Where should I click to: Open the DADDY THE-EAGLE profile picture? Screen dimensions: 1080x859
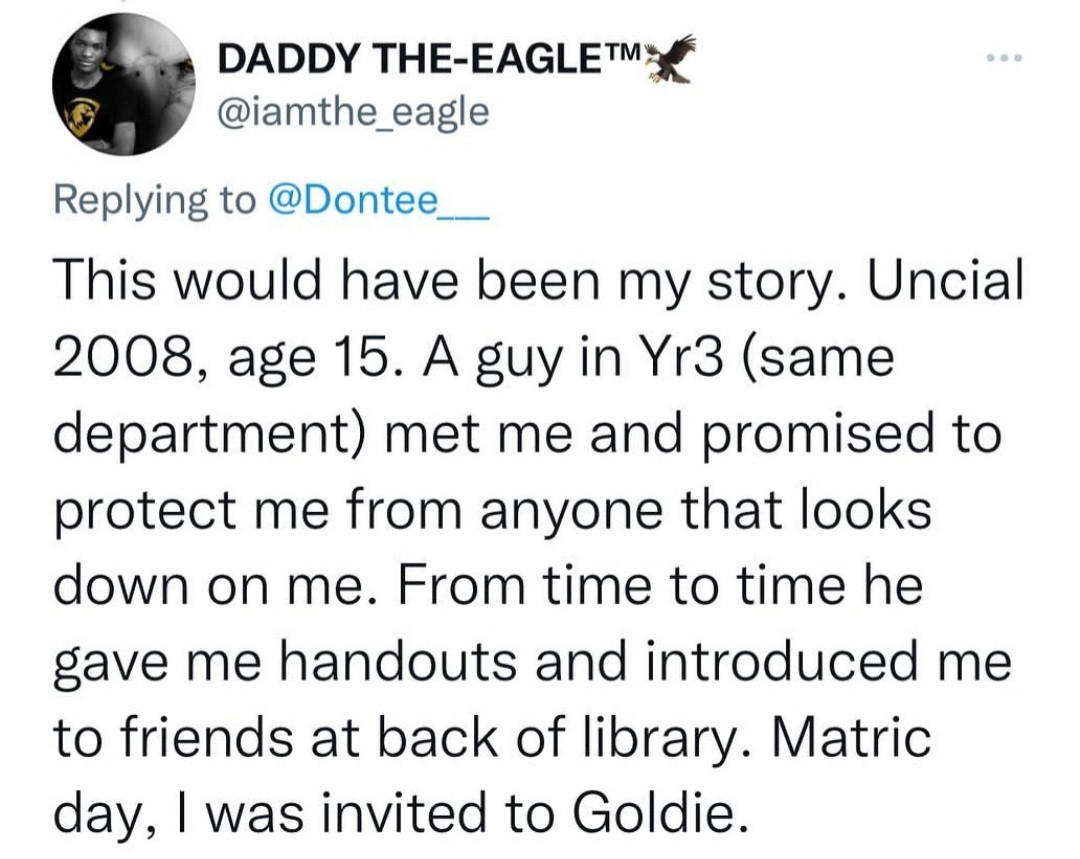click(x=125, y=84)
